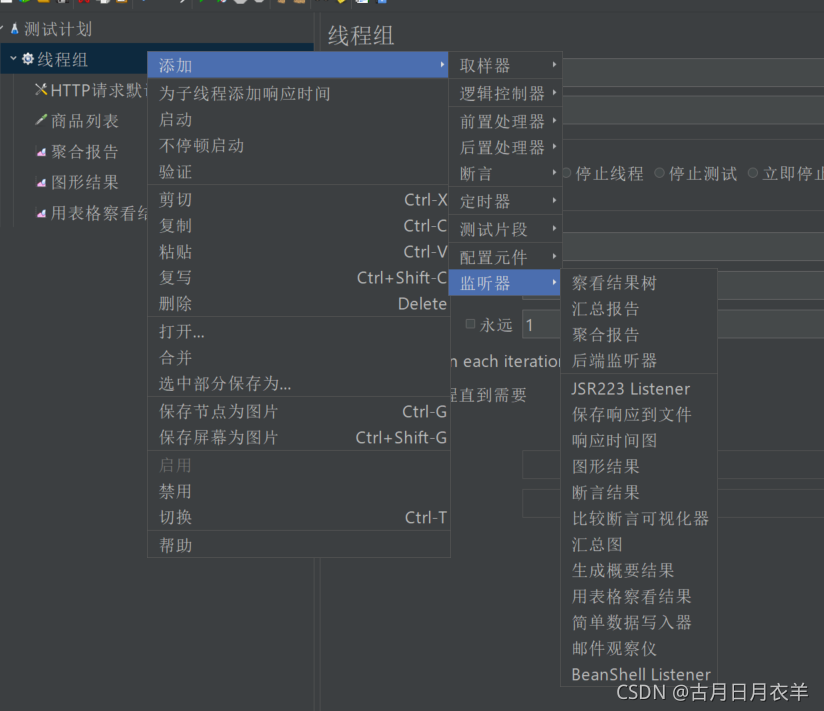Choose 合并 in the context menu
This screenshot has height=711, width=824.
(x=298, y=358)
